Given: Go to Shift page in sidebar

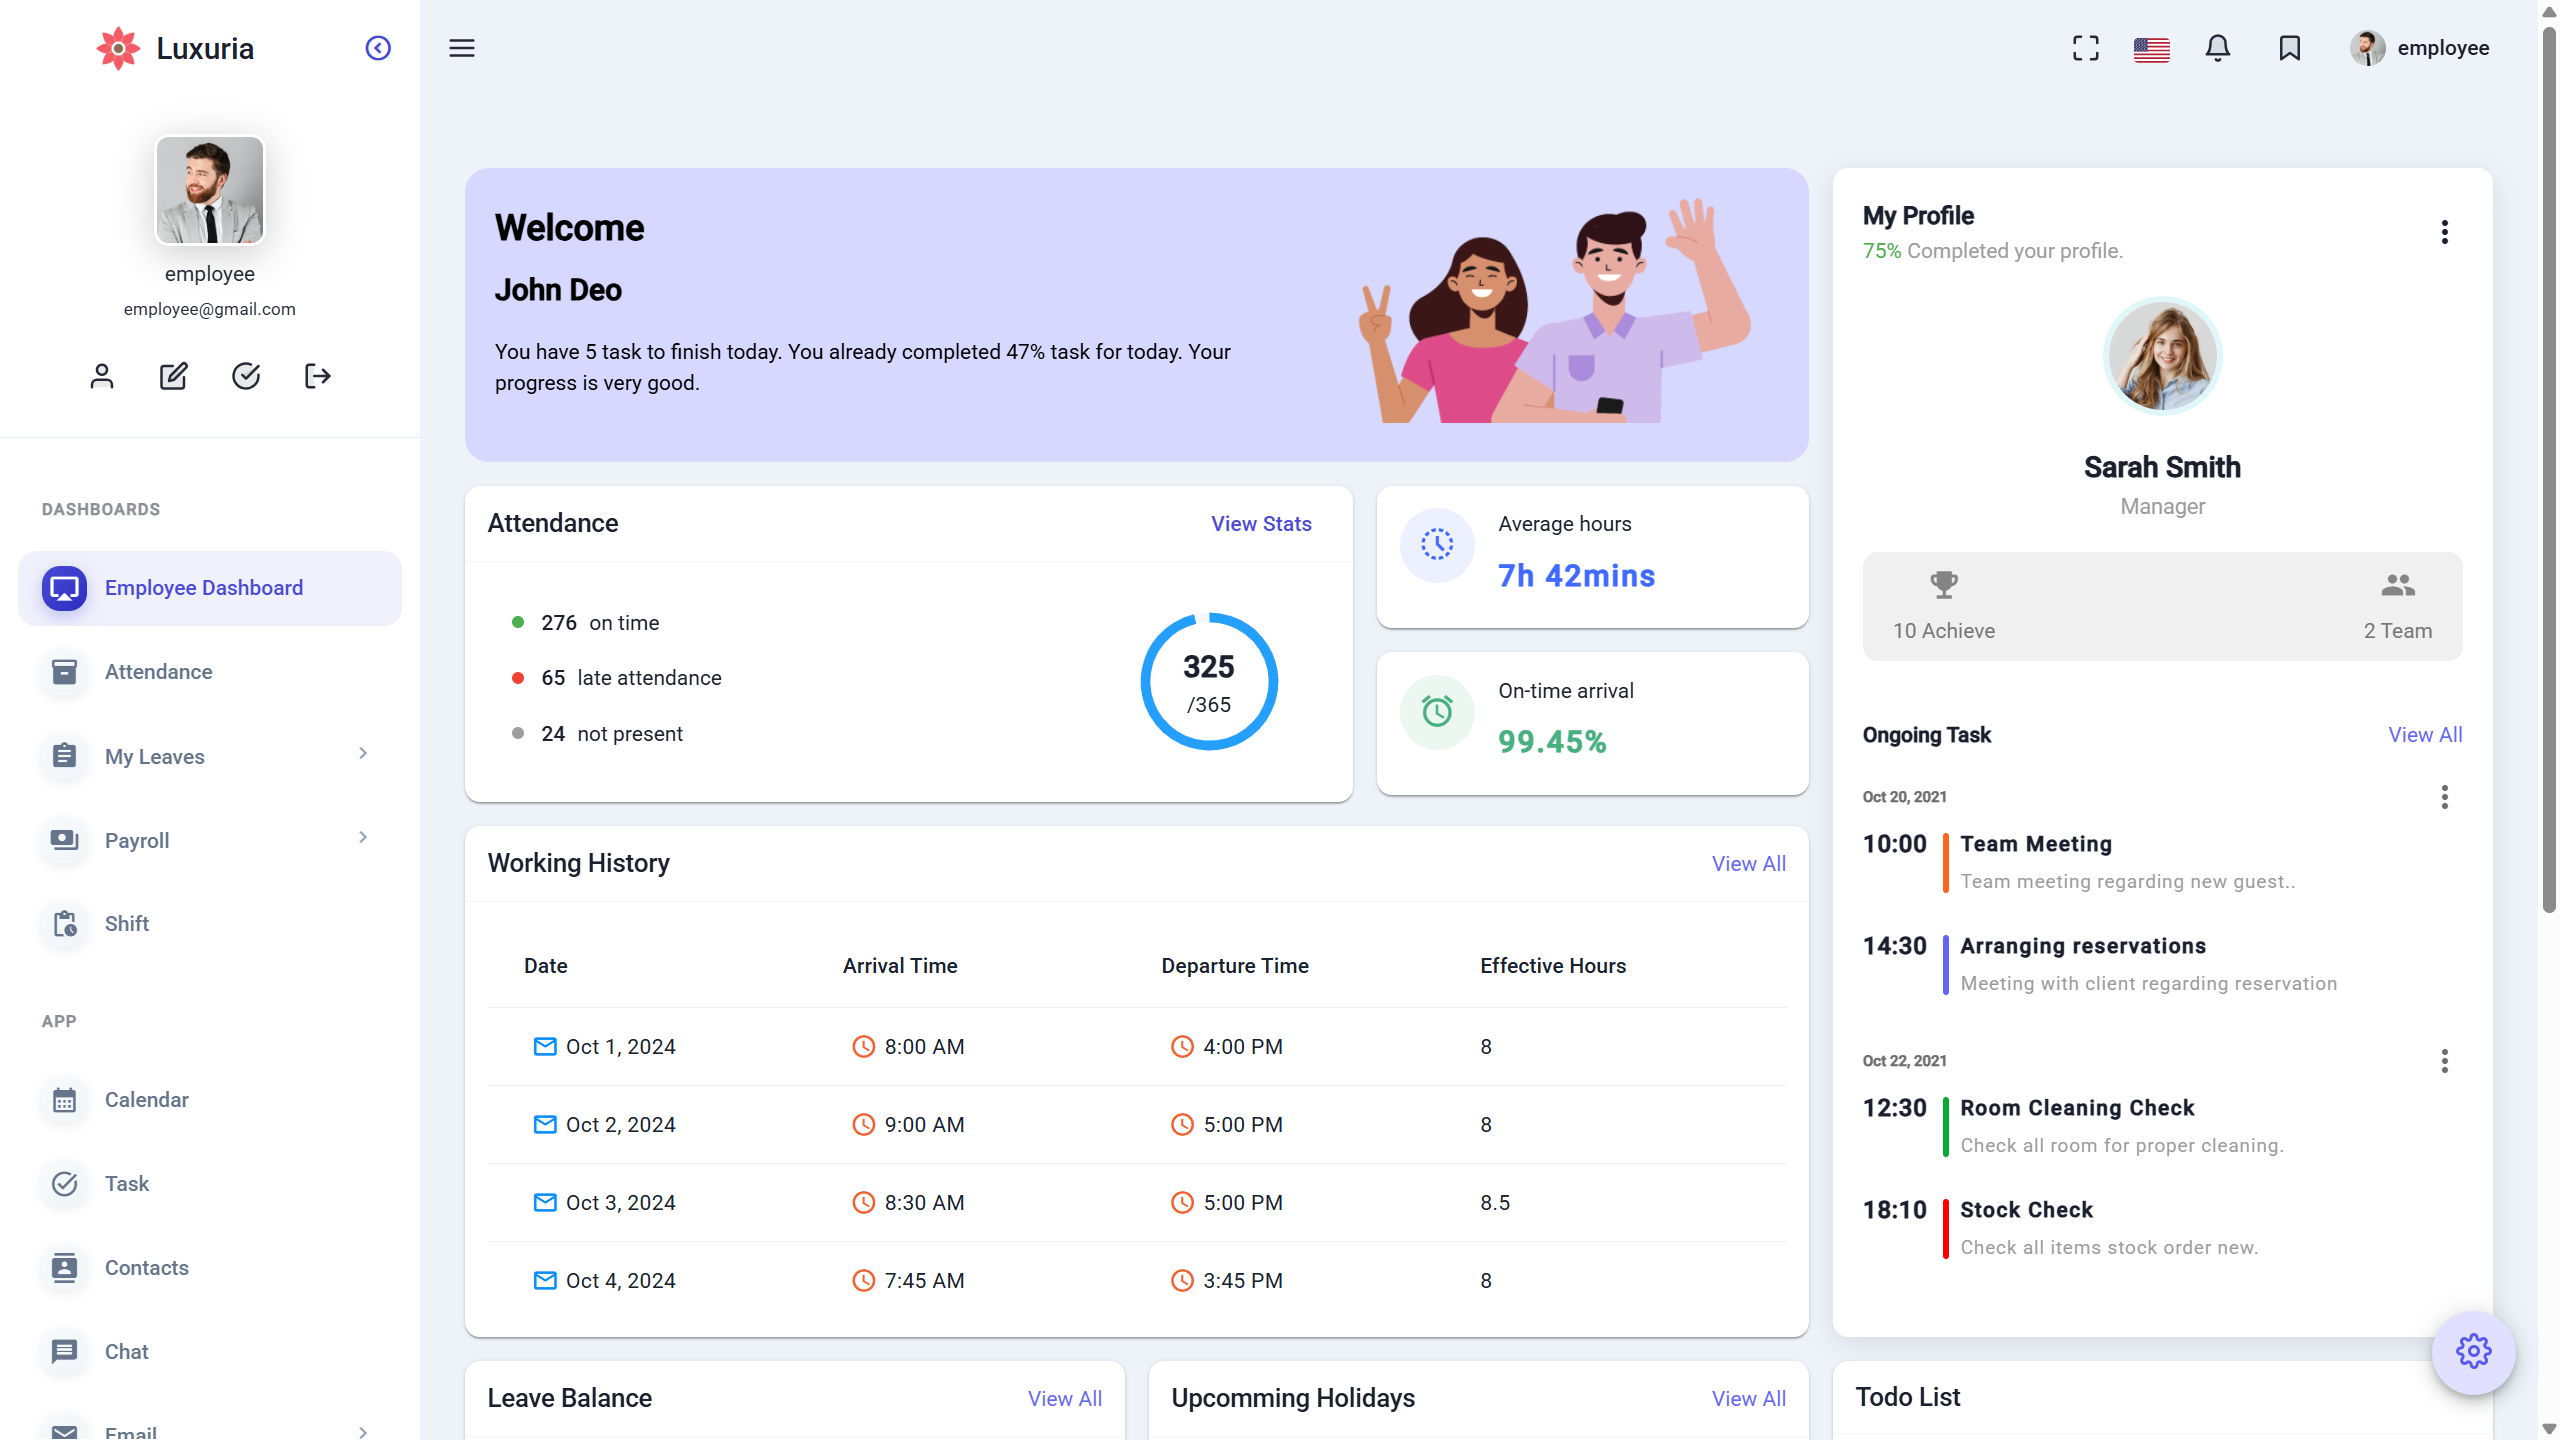Looking at the screenshot, I should click(210, 924).
